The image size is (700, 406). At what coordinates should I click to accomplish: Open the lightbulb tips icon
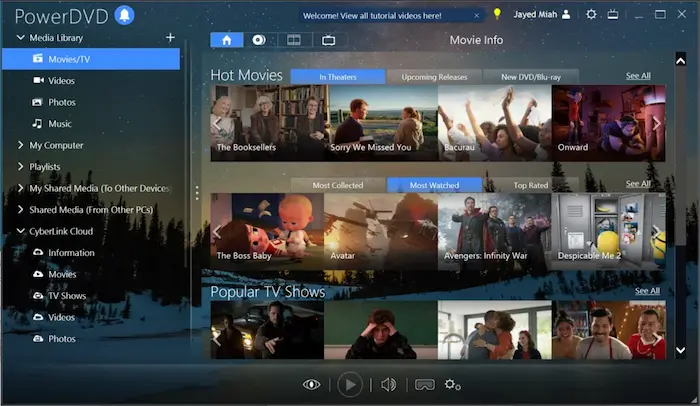[x=497, y=15]
